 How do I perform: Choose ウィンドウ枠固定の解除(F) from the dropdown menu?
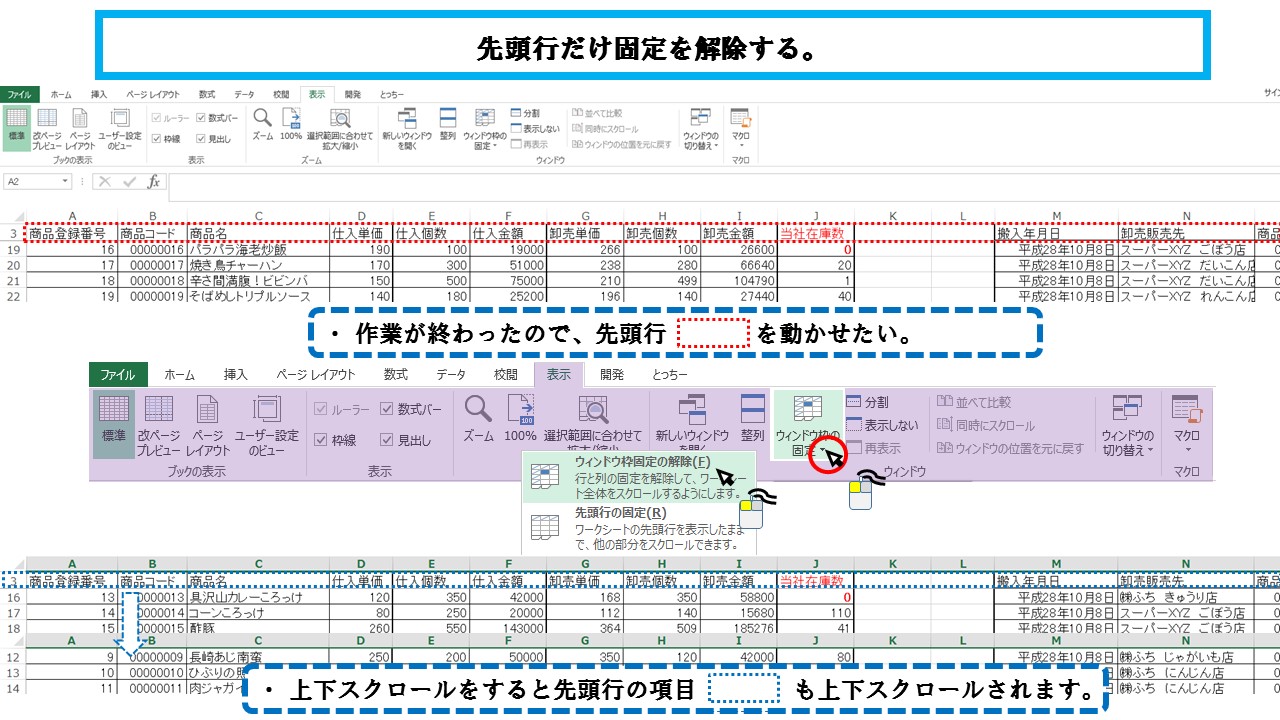640,477
